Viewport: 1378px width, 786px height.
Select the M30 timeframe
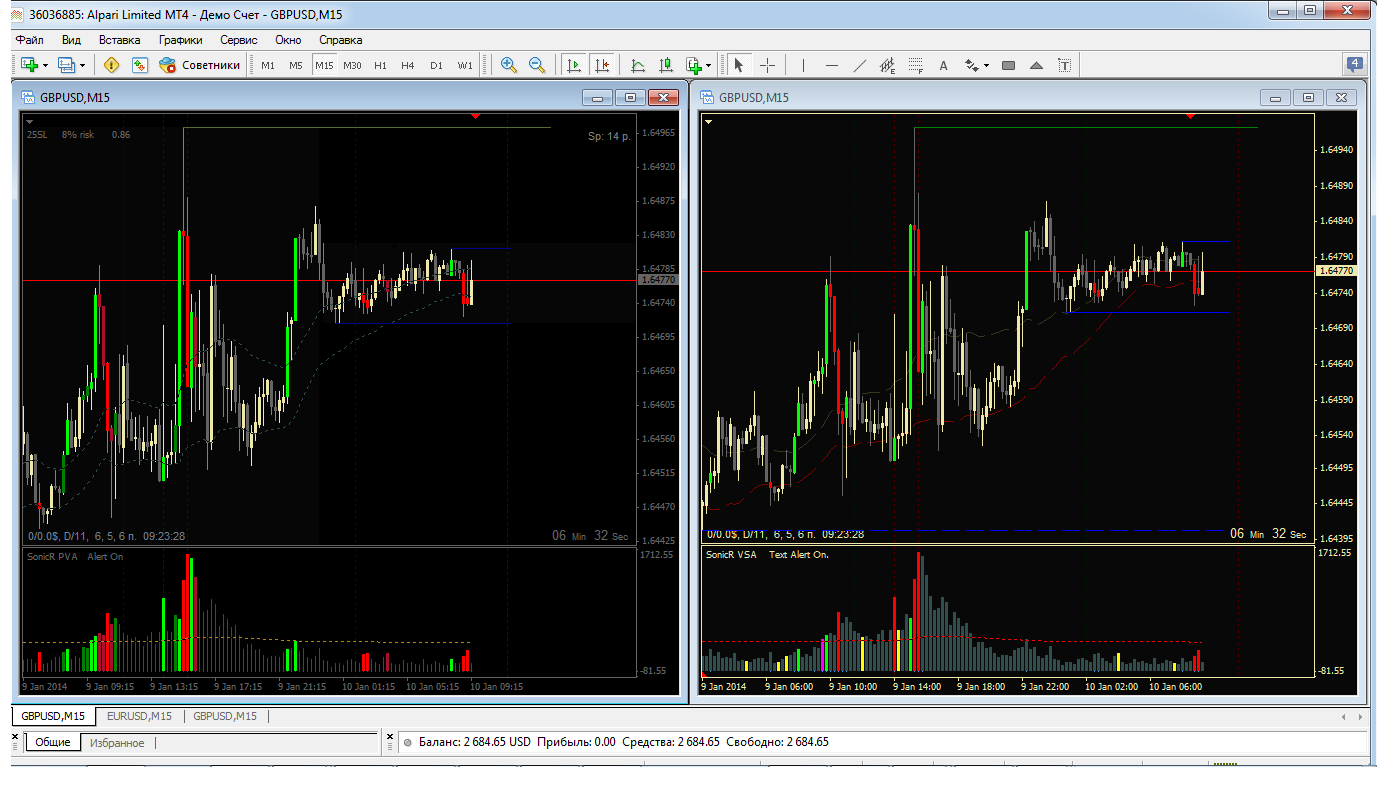(352, 65)
